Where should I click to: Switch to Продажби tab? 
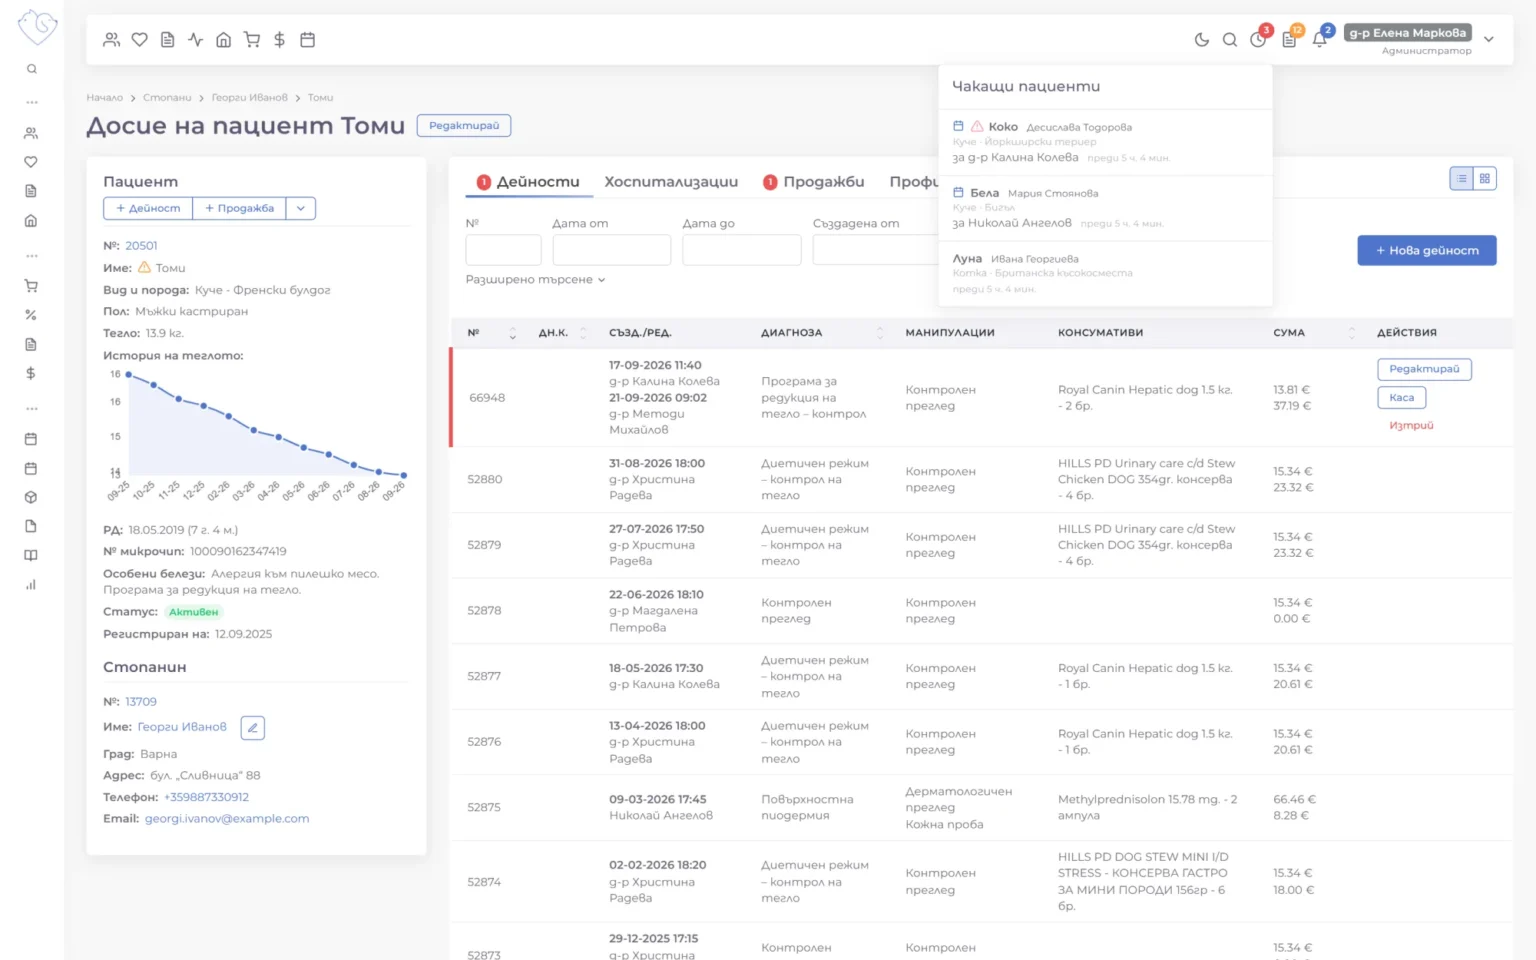click(813, 182)
